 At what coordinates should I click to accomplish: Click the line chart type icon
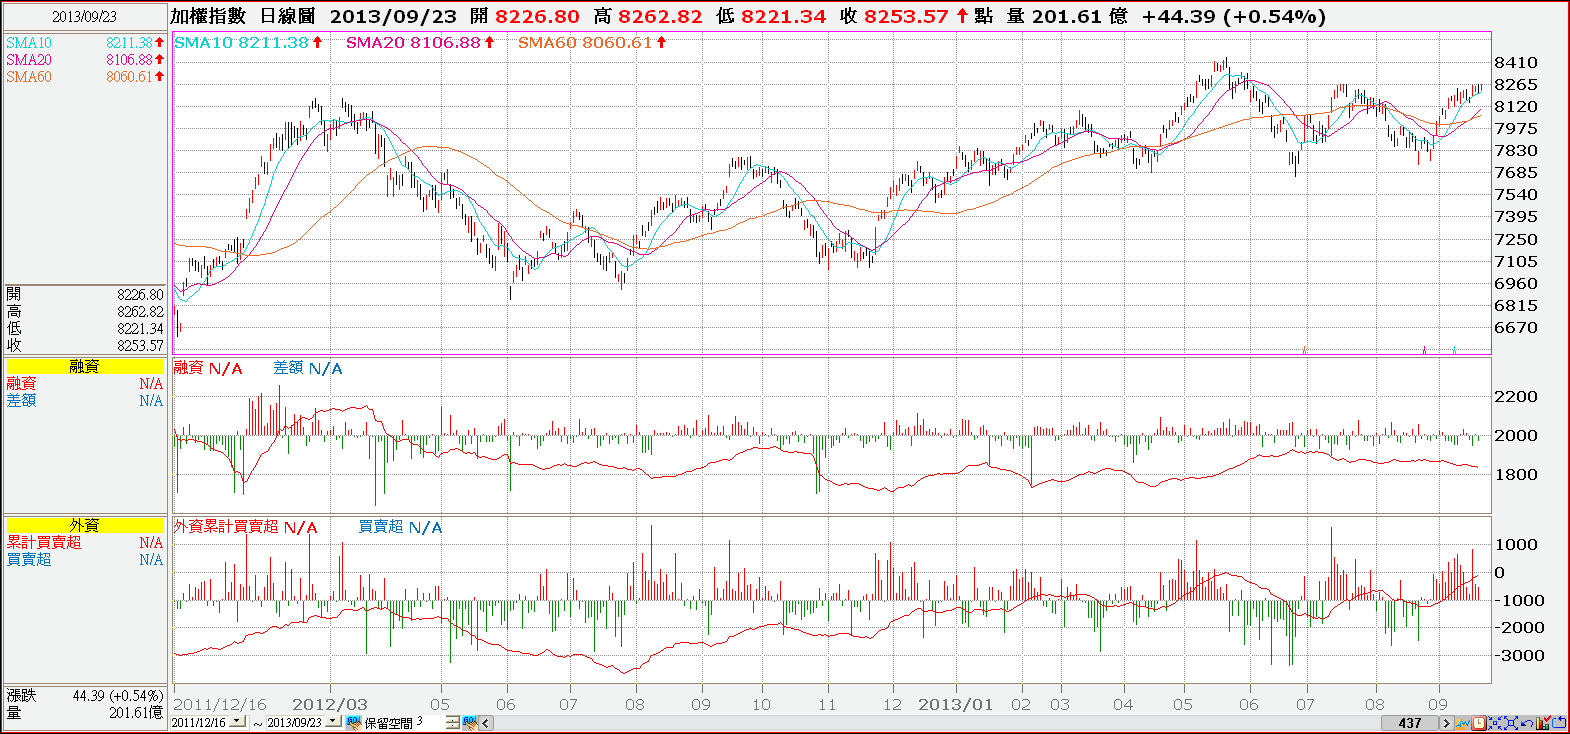click(1463, 722)
